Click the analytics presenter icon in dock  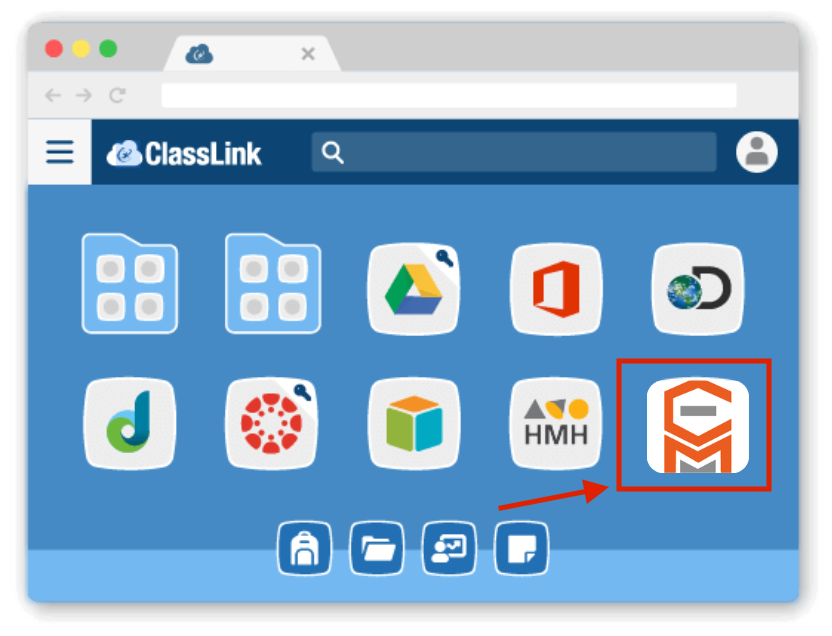(449, 548)
